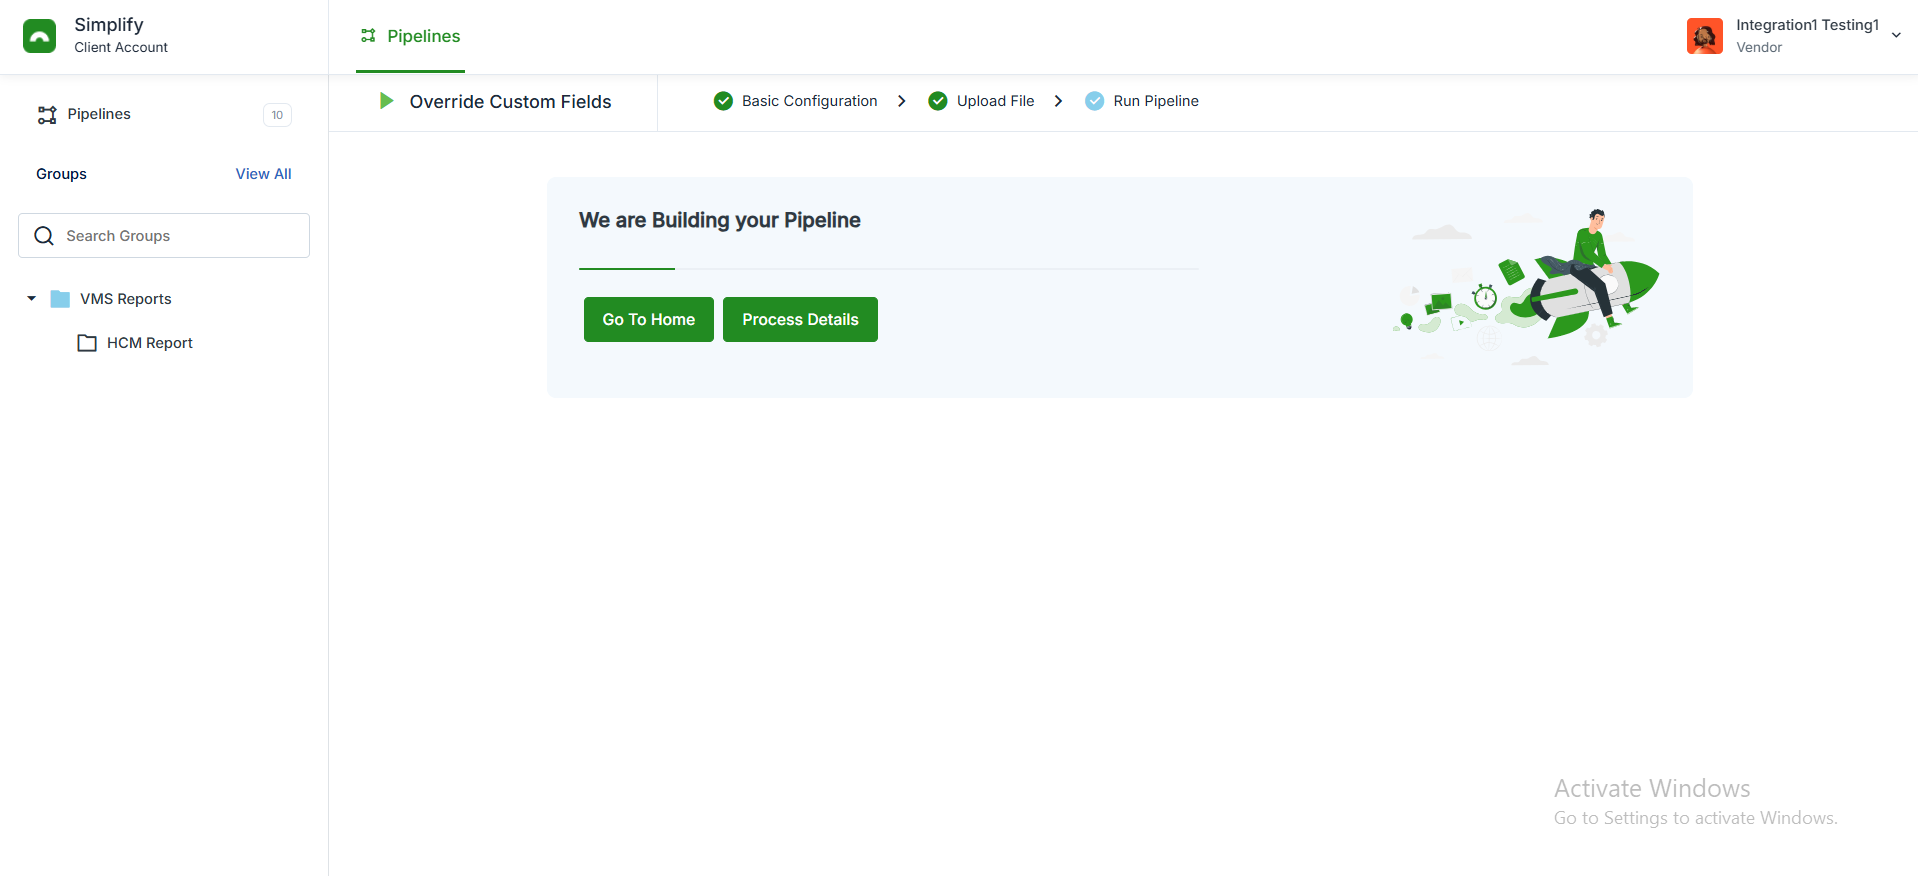
Task: Select the VMS Reports group
Action: point(125,299)
